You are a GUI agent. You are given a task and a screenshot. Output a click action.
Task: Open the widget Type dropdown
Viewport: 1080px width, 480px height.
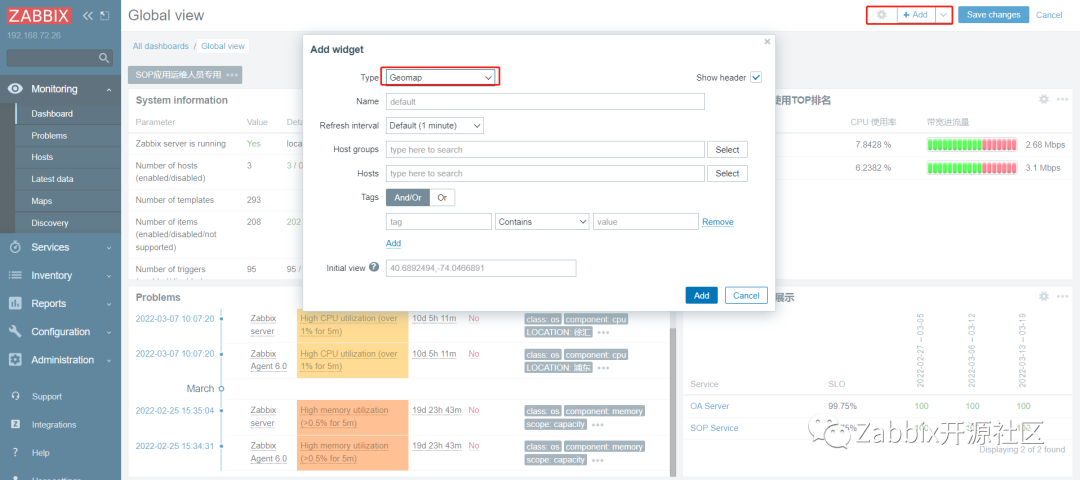(440, 77)
